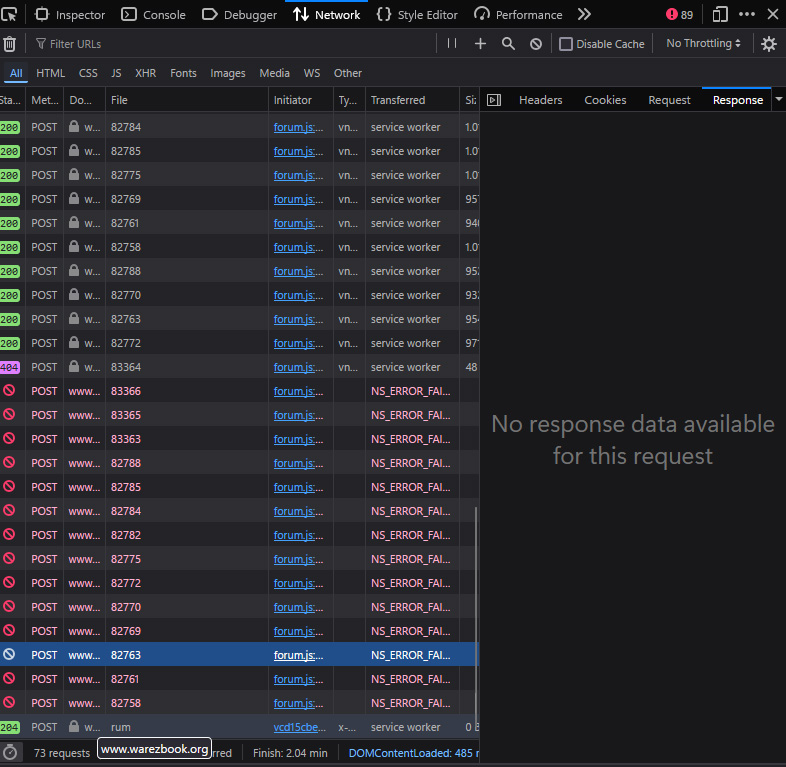Open network settings gear
The height and width of the screenshot is (767, 786).
click(x=768, y=44)
